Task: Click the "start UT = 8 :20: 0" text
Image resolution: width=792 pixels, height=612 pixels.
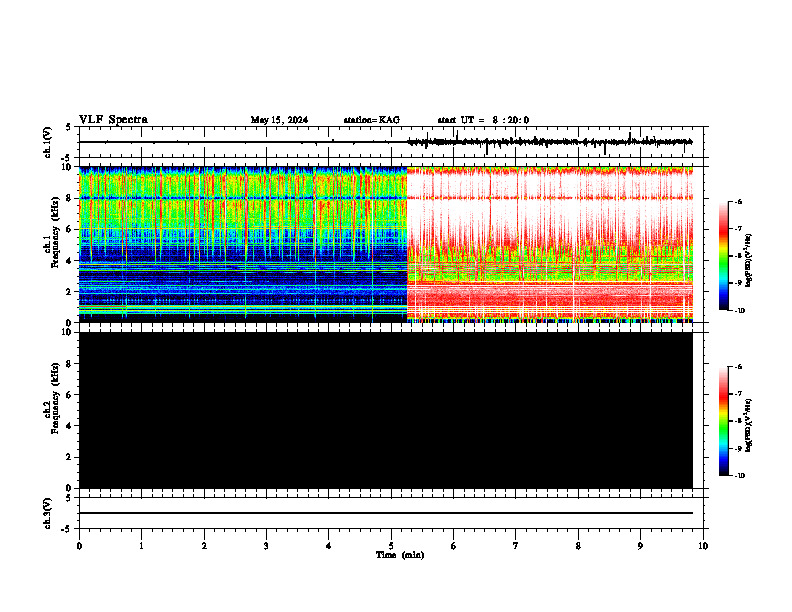Action: click(483, 120)
